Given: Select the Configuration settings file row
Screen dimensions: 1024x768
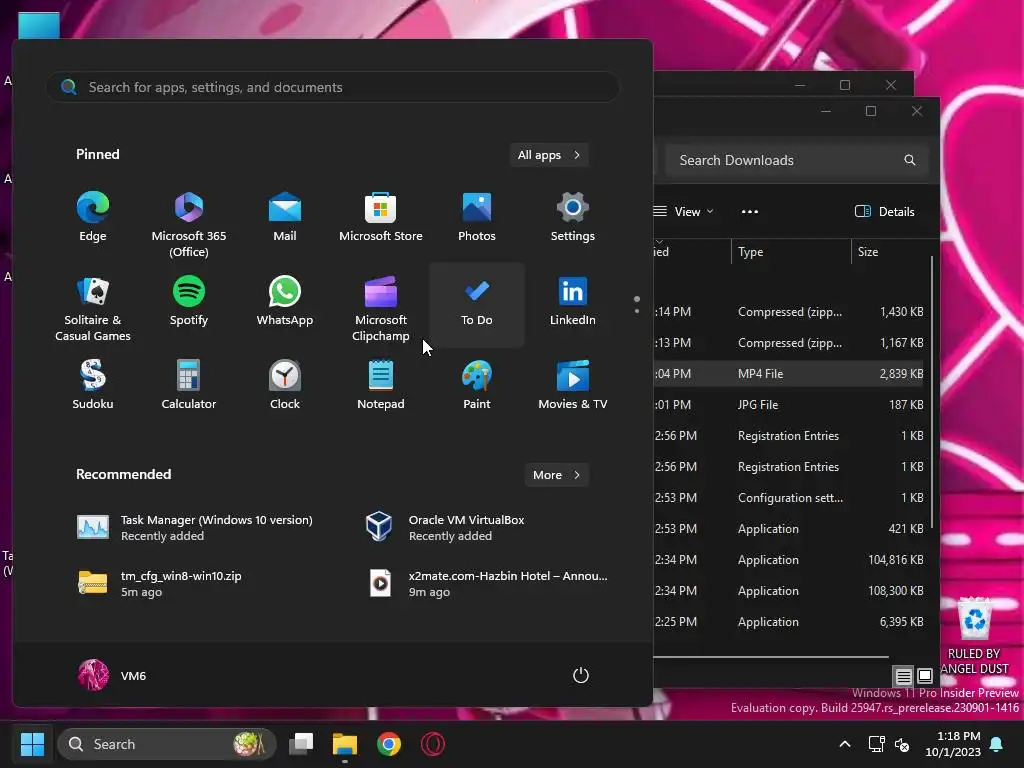Looking at the screenshot, I should 788,498.
